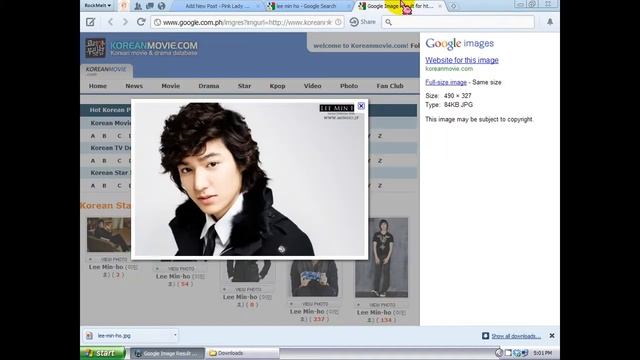Image resolution: width=640 pixels, height=360 pixels.
Task: Go back with the back arrow
Action: [x=110, y=22]
